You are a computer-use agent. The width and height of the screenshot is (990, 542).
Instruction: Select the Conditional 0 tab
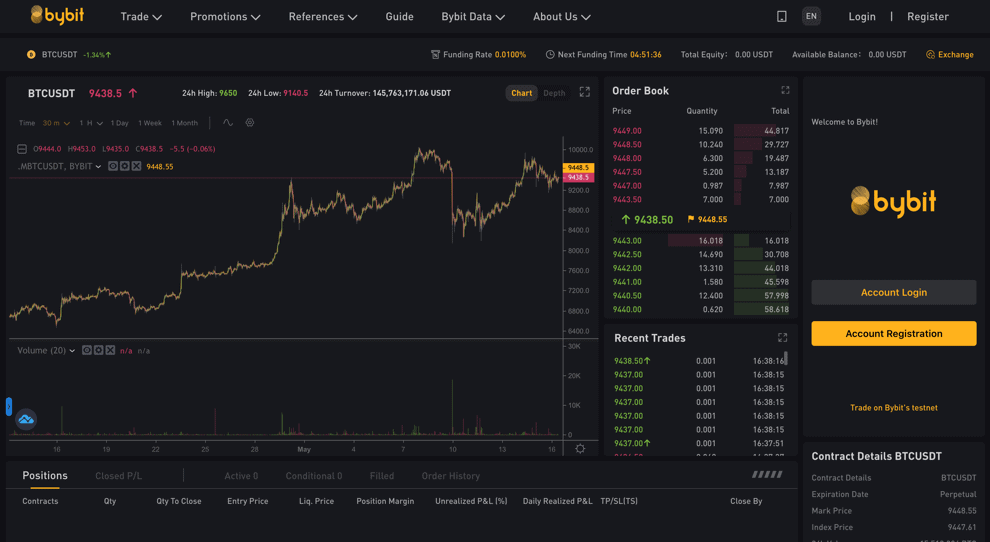pyautogui.click(x=314, y=476)
